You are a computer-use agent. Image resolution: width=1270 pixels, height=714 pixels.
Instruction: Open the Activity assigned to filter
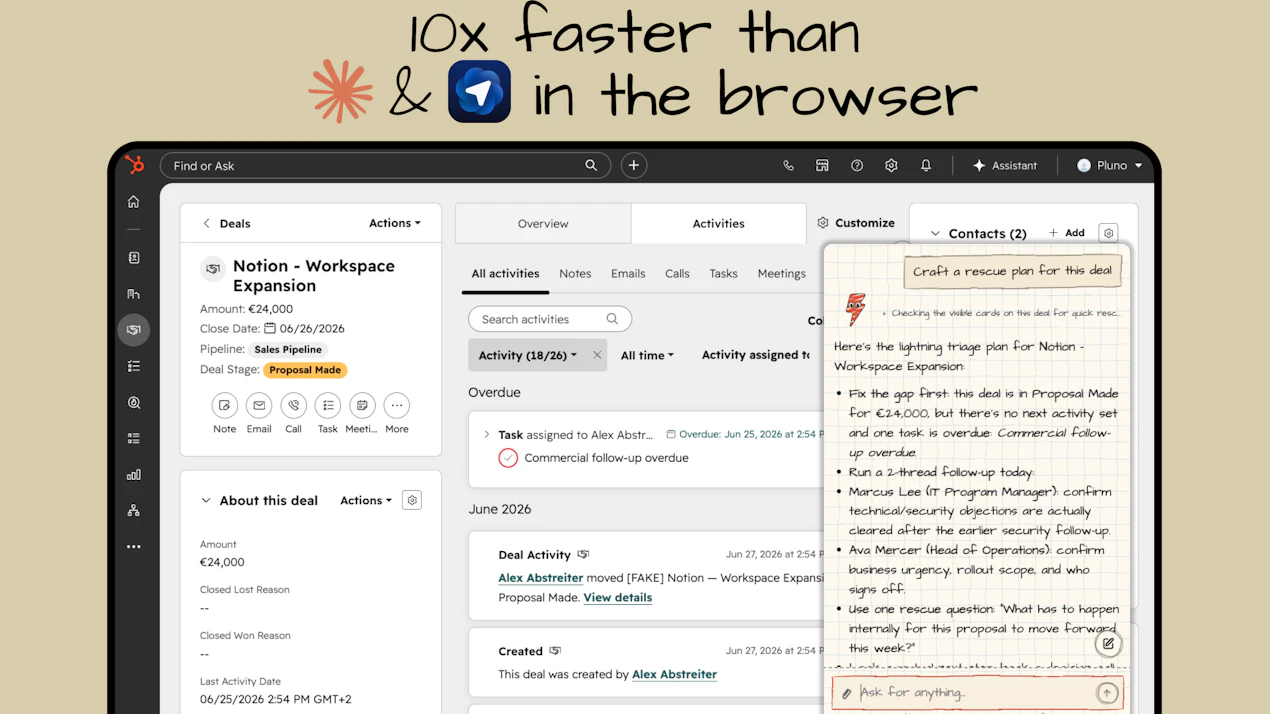pyautogui.click(x=756, y=355)
